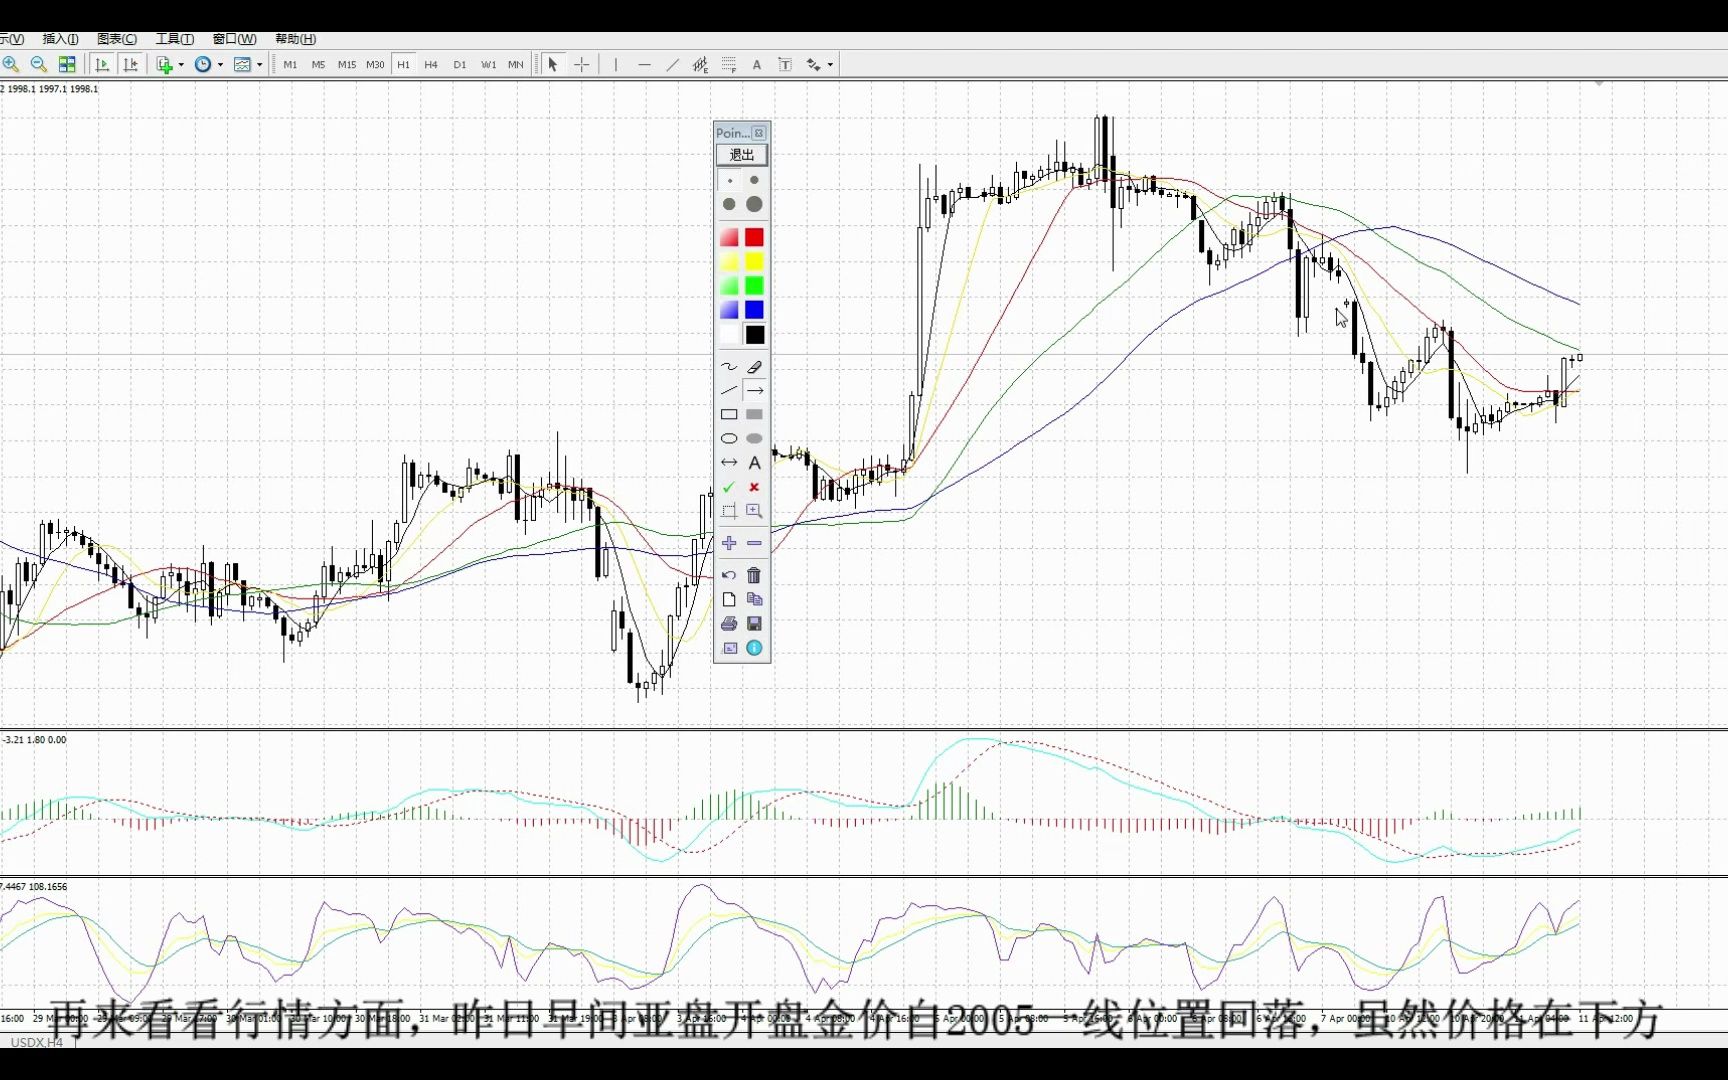Screen dimensions: 1728x1080
Task: Select the arrow line tool in palette
Action: coord(754,391)
